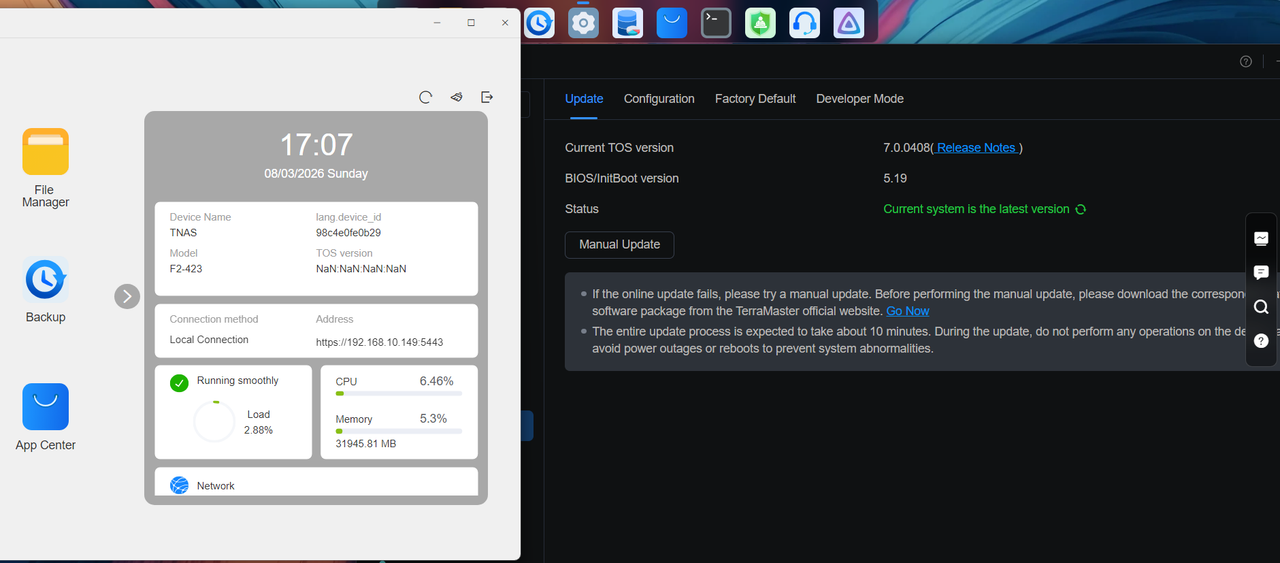The image size is (1280, 563).
Task: Click the model value F2-423
Action: pos(186,269)
